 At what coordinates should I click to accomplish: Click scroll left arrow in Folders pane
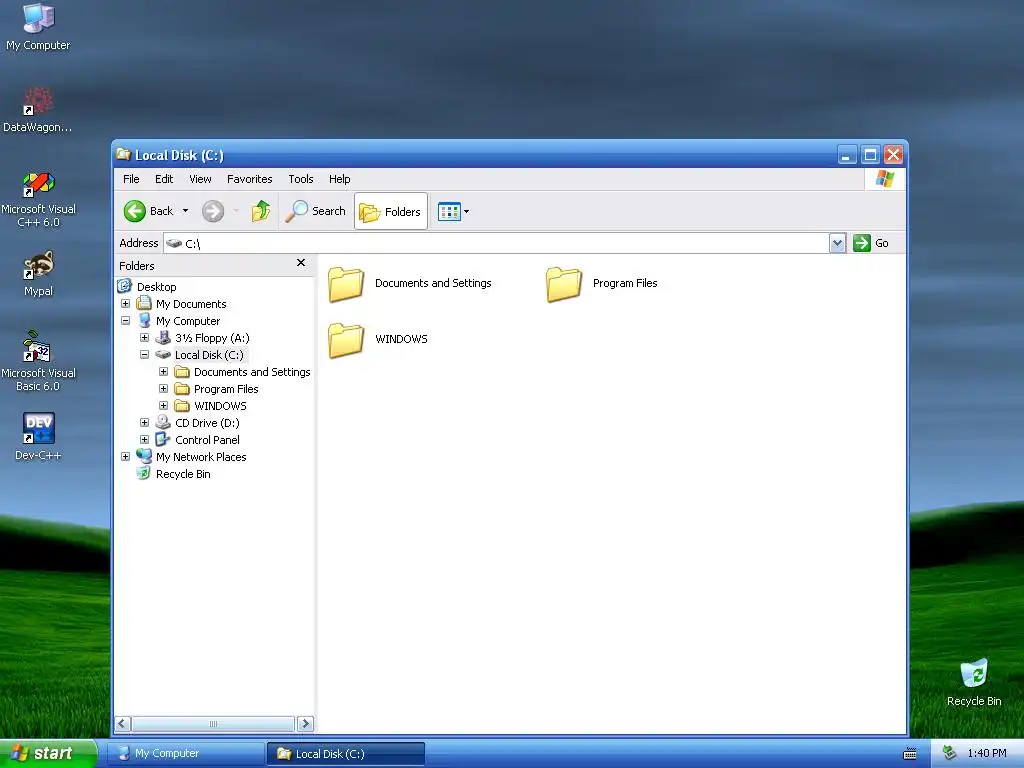(x=123, y=724)
